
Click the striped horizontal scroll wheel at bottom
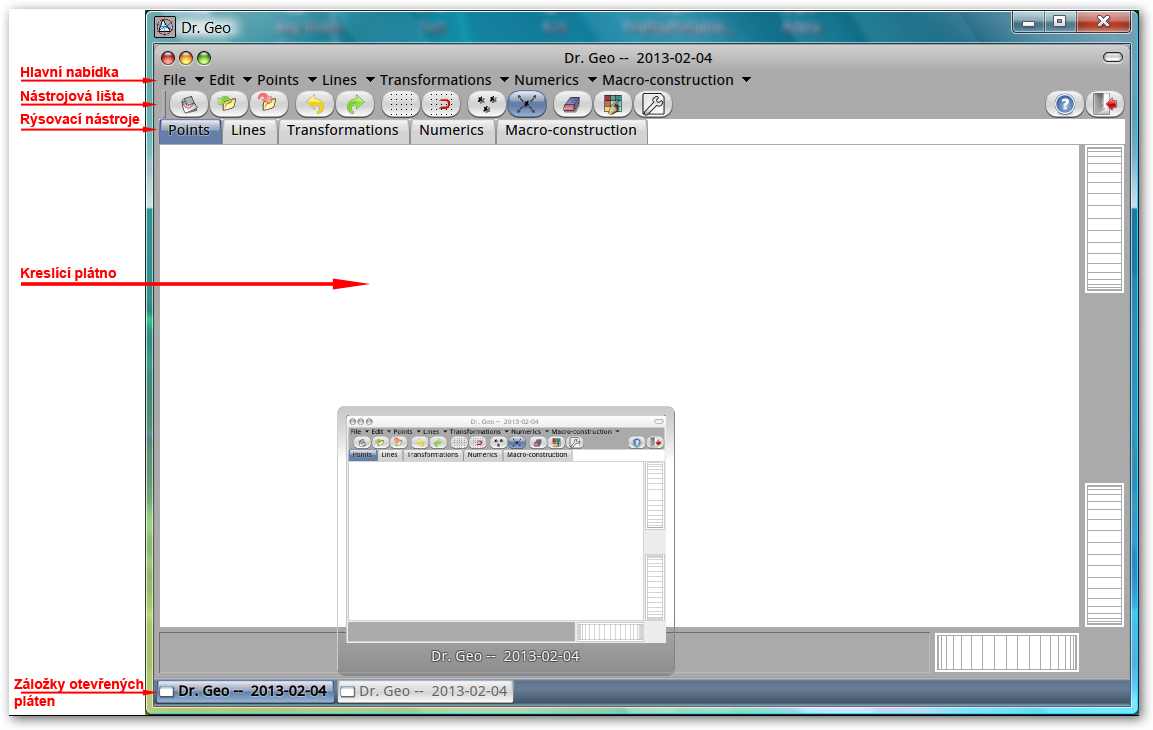(x=1007, y=652)
